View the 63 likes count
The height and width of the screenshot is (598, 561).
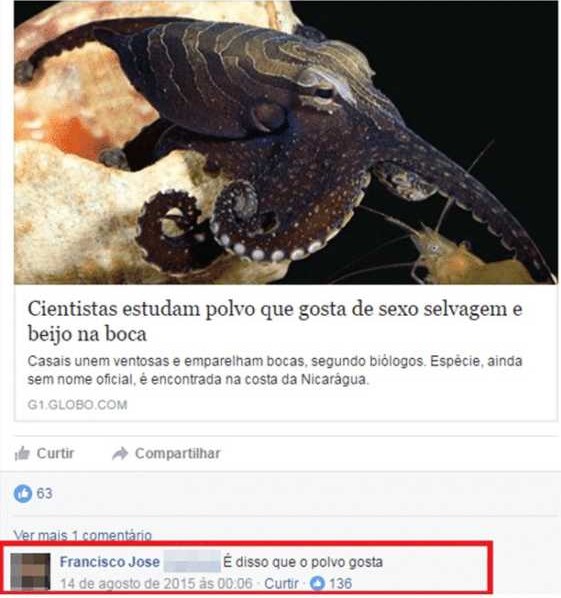pyautogui.click(x=44, y=494)
